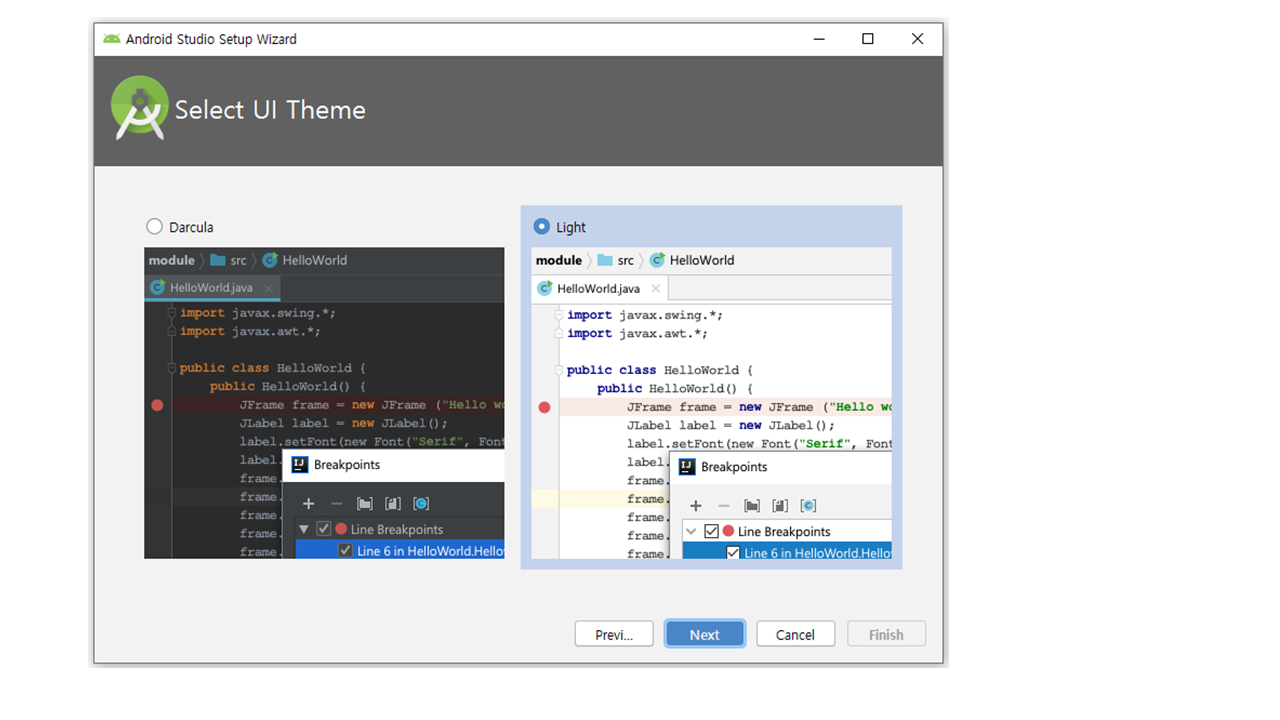Click the Next button
The image size is (1280, 720).
pos(704,634)
